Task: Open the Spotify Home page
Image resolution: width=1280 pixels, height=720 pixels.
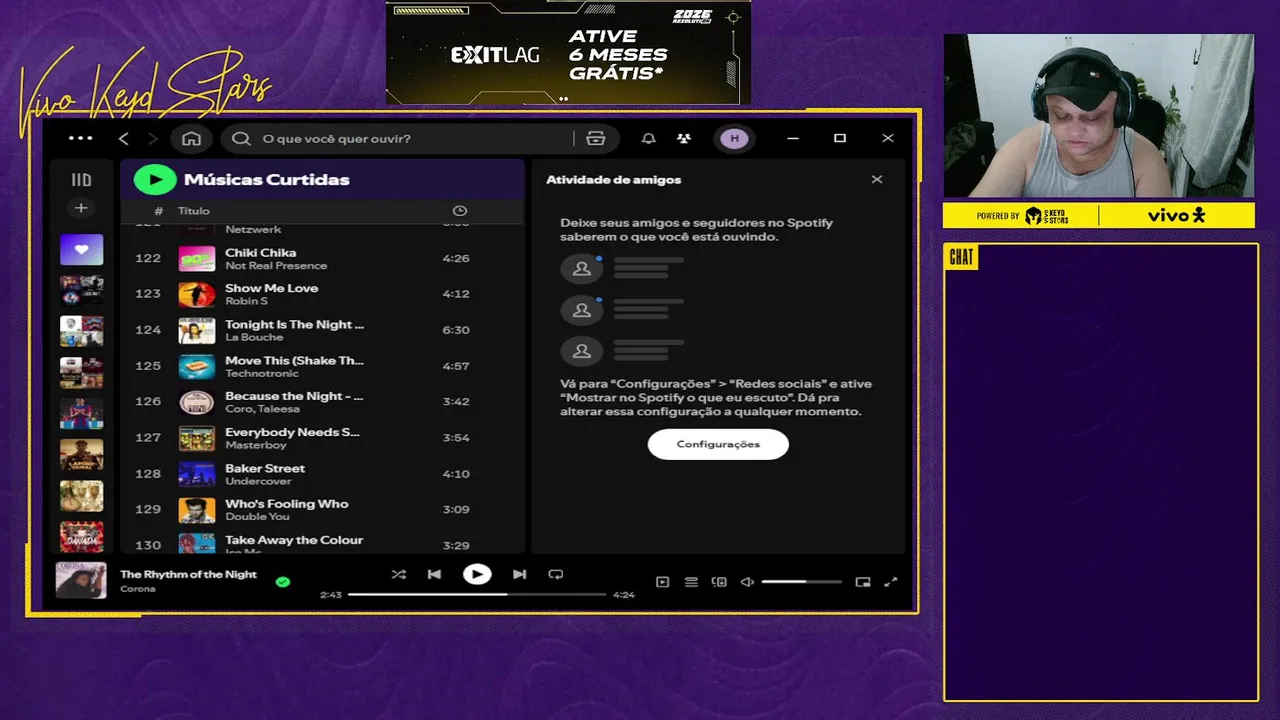Action: [192, 138]
